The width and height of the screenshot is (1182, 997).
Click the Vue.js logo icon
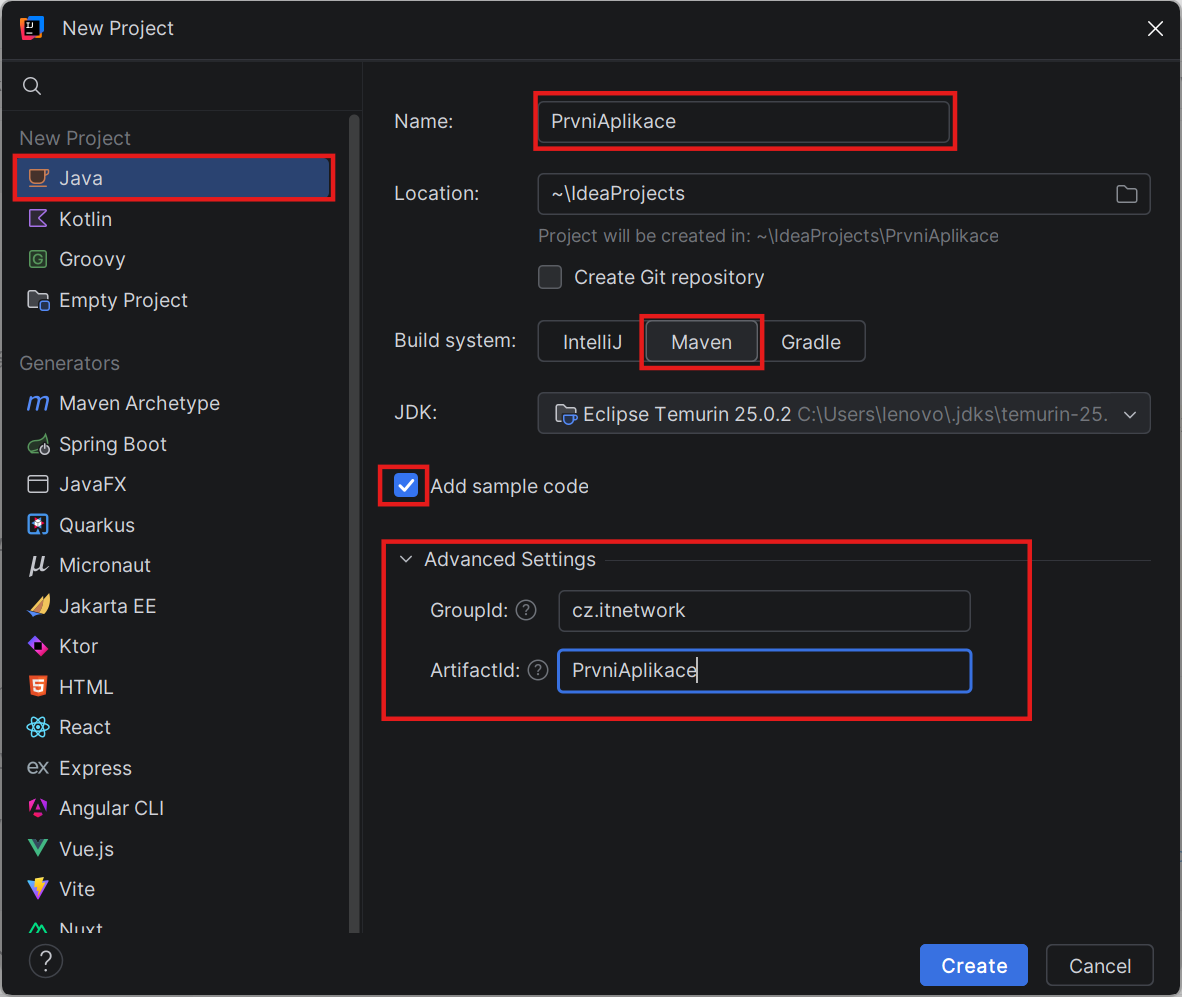tap(38, 848)
